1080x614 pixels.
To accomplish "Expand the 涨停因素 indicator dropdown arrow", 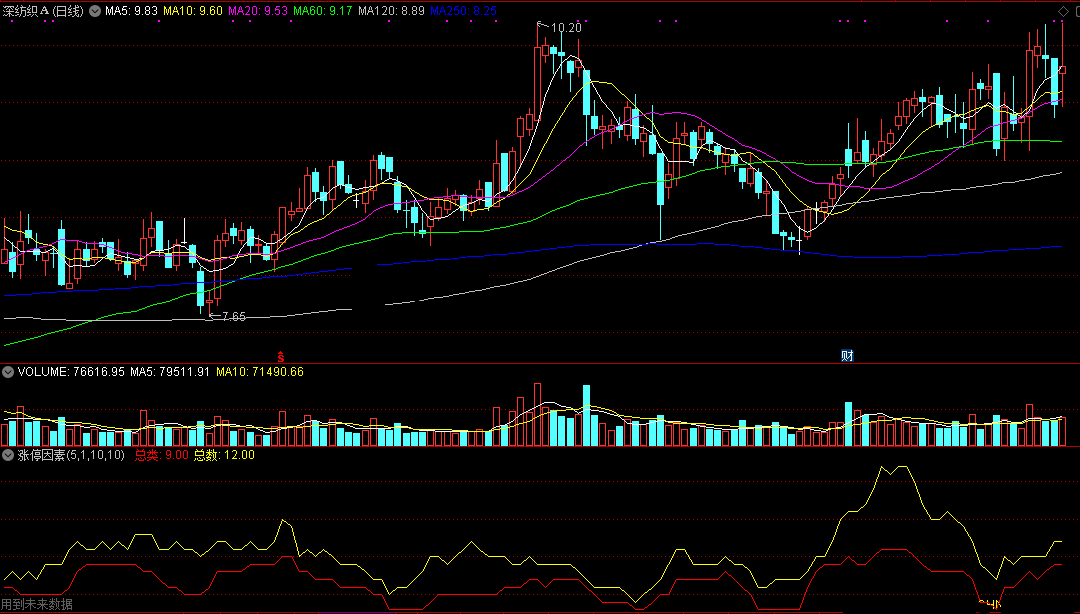I will click(8, 455).
